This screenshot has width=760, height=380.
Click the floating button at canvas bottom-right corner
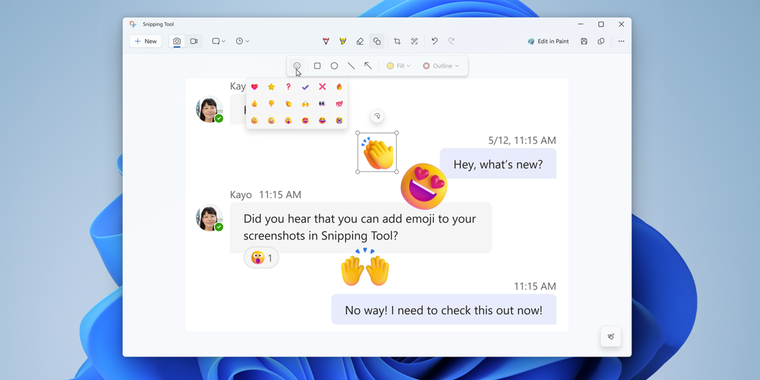(x=611, y=336)
